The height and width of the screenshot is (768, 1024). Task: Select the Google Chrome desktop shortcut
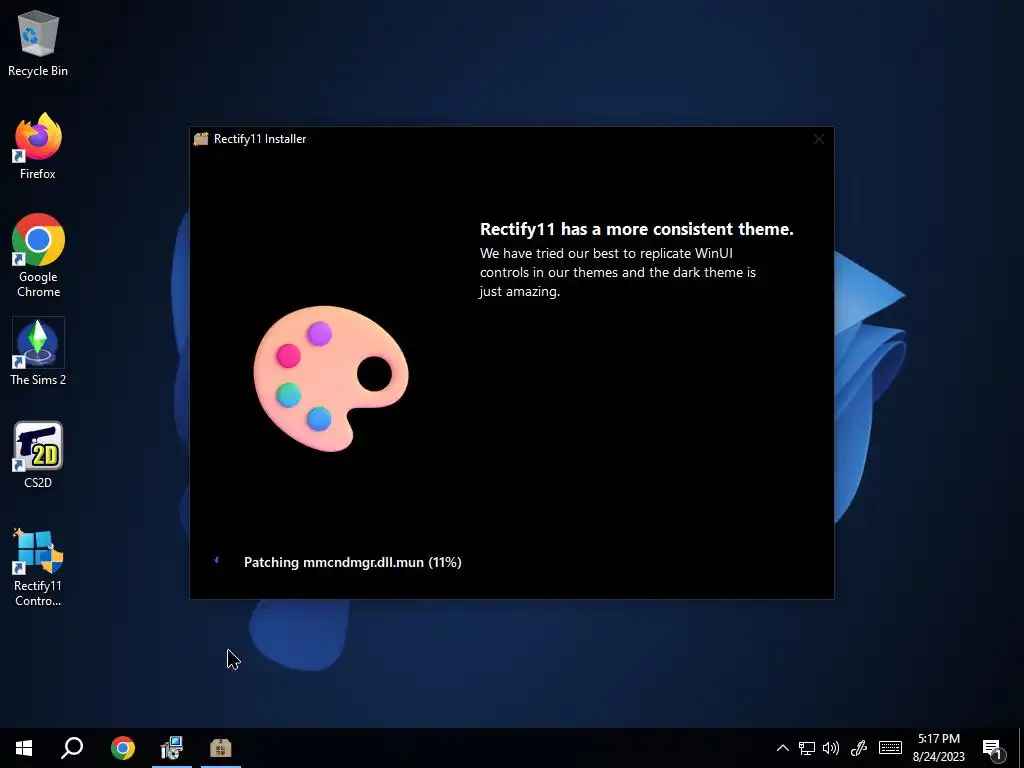point(38,255)
